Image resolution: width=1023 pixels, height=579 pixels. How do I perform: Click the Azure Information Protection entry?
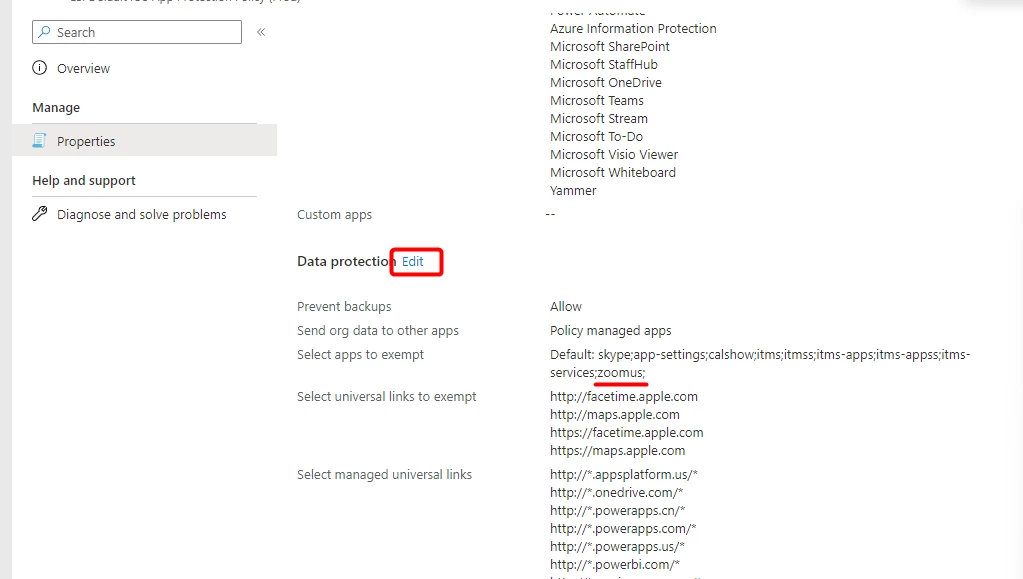[x=633, y=29]
